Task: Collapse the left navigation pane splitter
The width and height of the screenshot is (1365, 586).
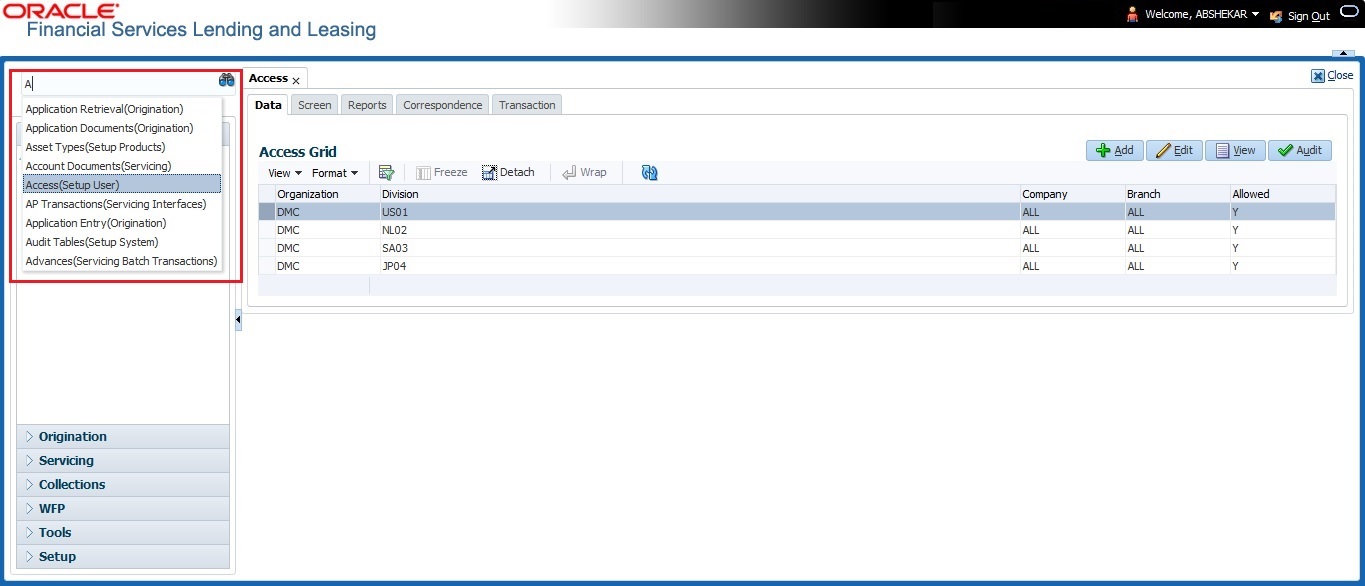Action: [238, 320]
